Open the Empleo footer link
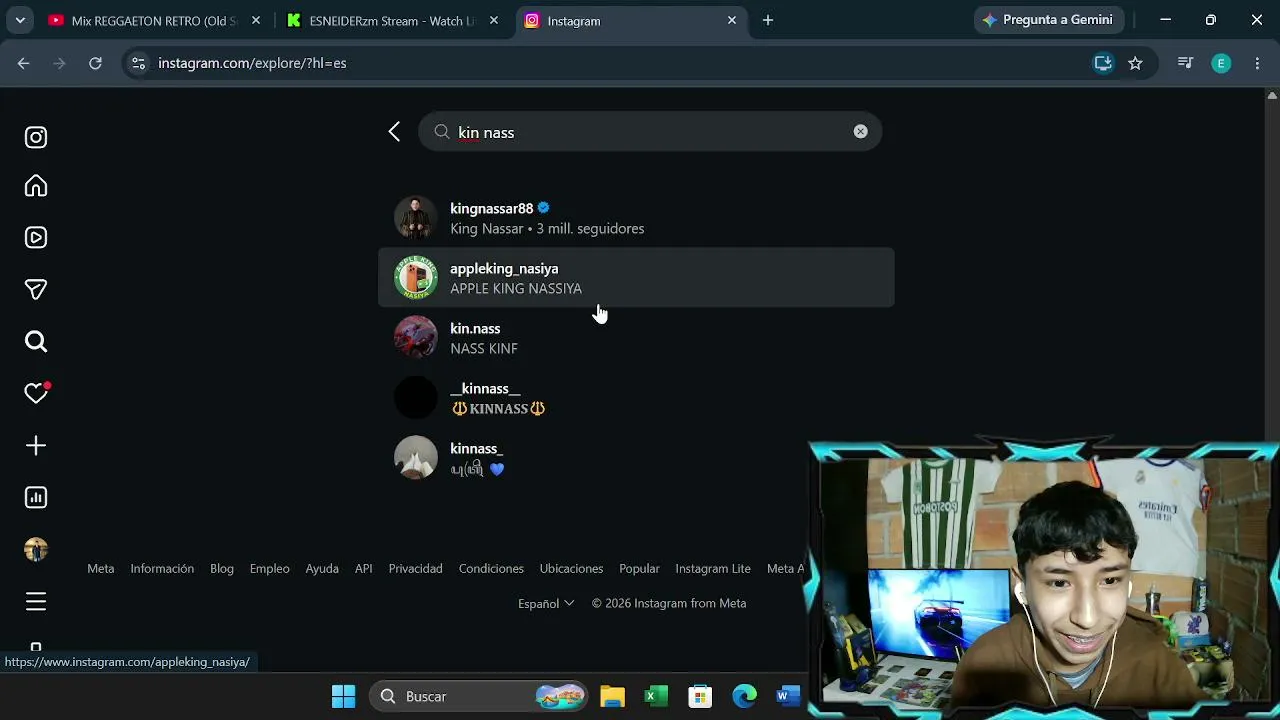The width and height of the screenshot is (1280, 720). coord(269,569)
